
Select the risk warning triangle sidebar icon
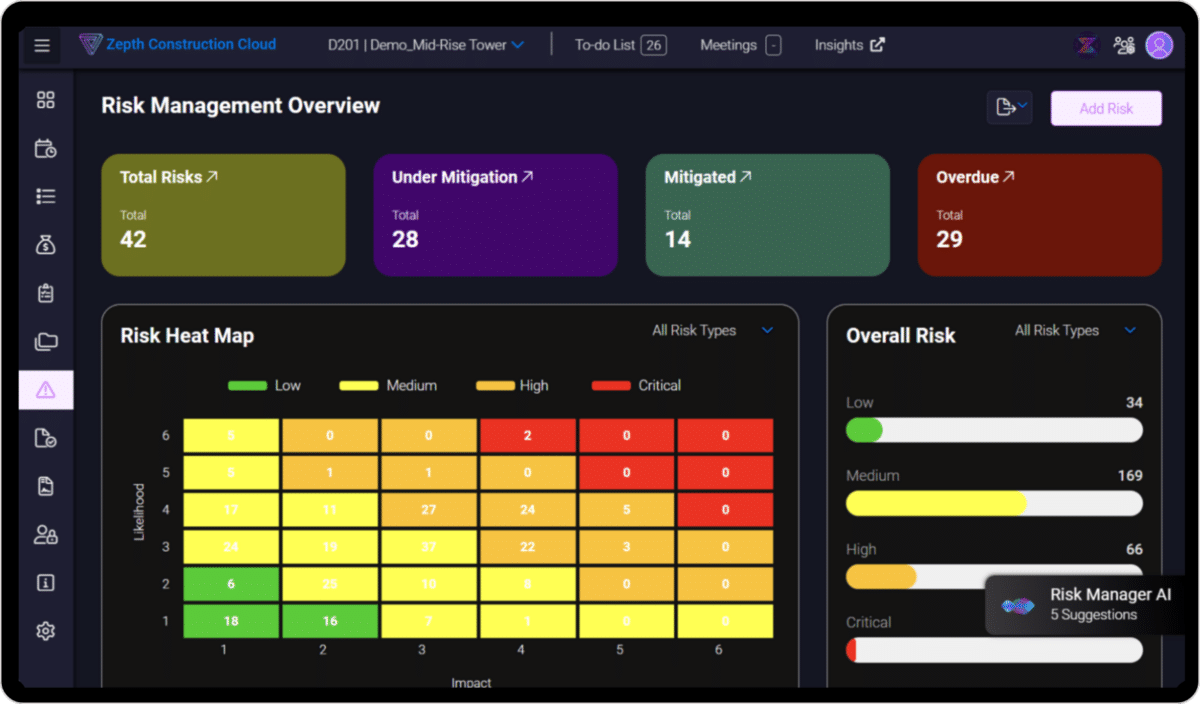pyautogui.click(x=45, y=390)
